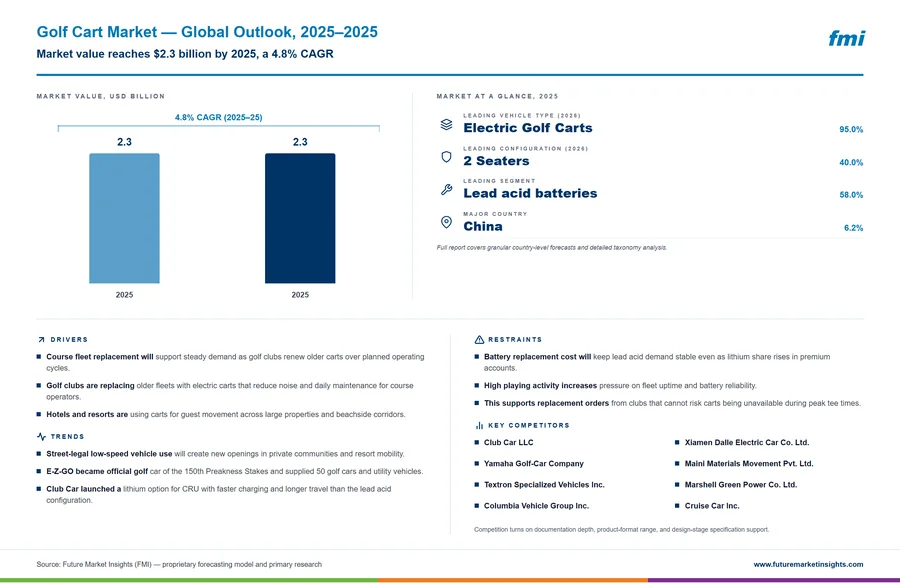
Task: Select Yamaha Golf-Car Company entry
Action: pos(534,464)
